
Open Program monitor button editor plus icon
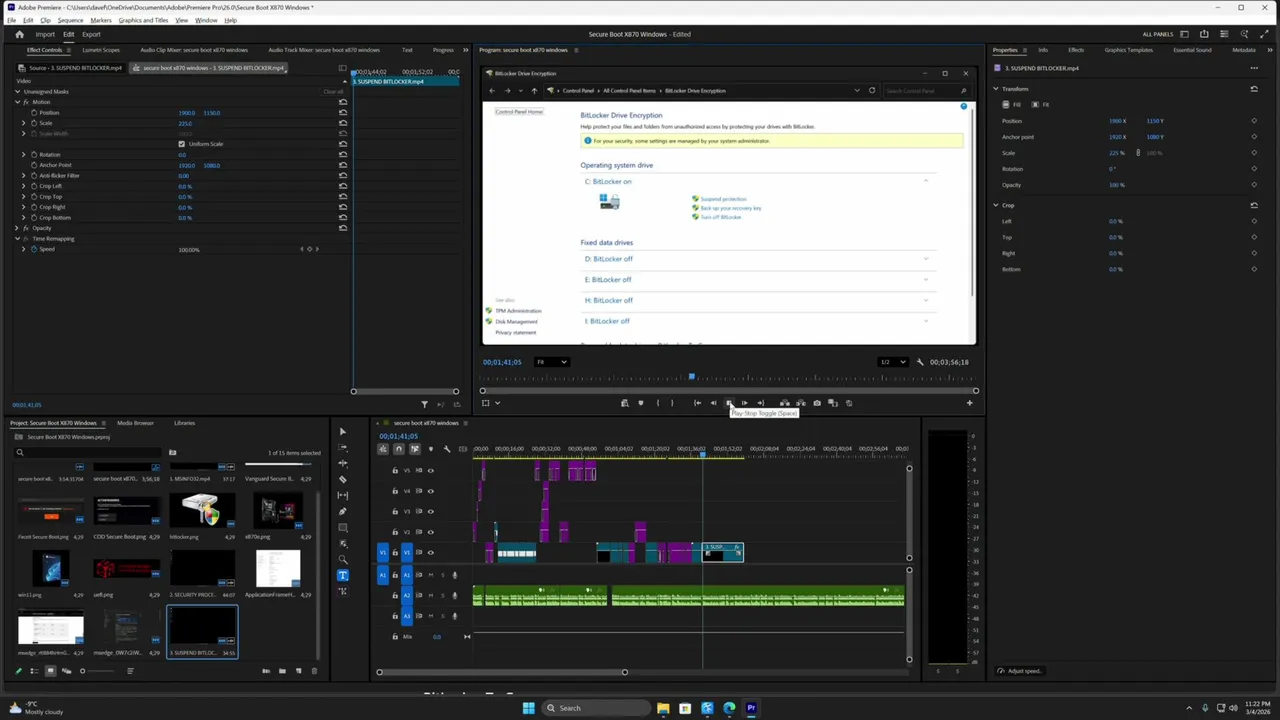tap(969, 403)
